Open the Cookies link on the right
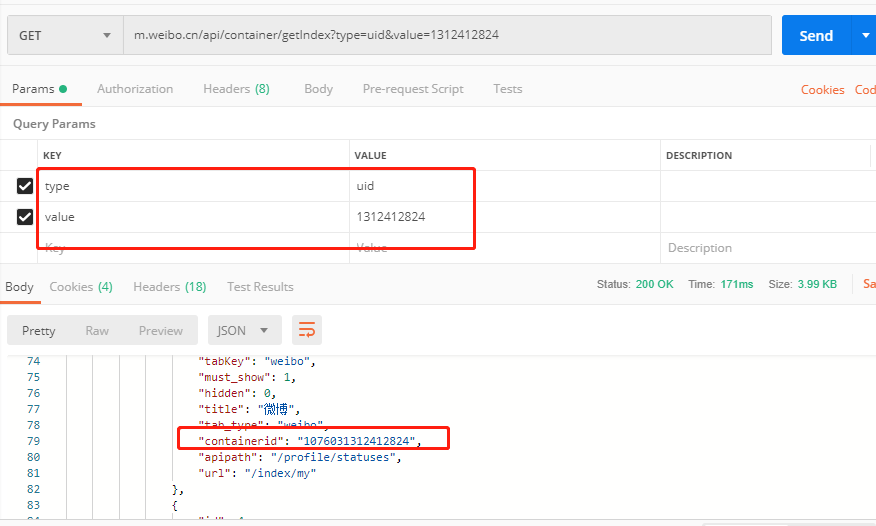876x526 pixels. point(822,90)
